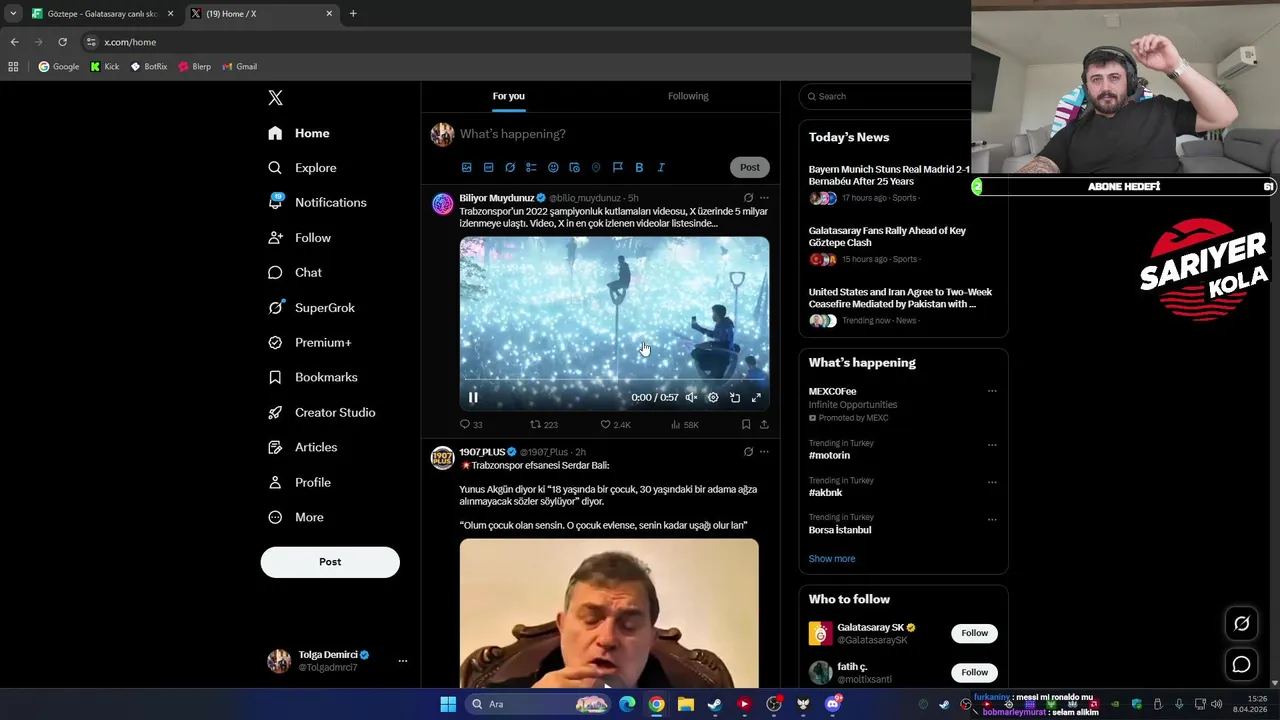Click the video progress bar
Image resolution: width=1280 pixels, height=720 pixels.
coord(614,379)
